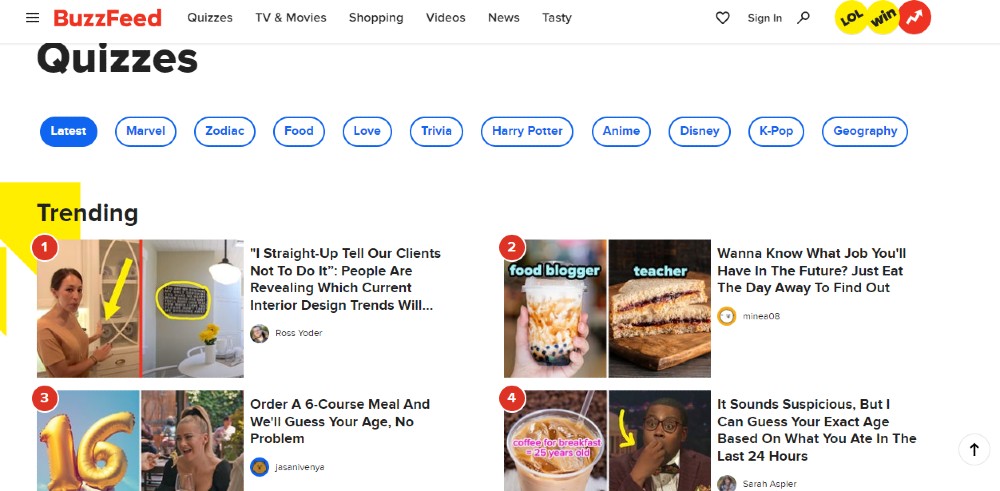The image size is (1000, 491).
Task: Open the exact age guess quiz title
Action: pyautogui.click(x=816, y=430)
